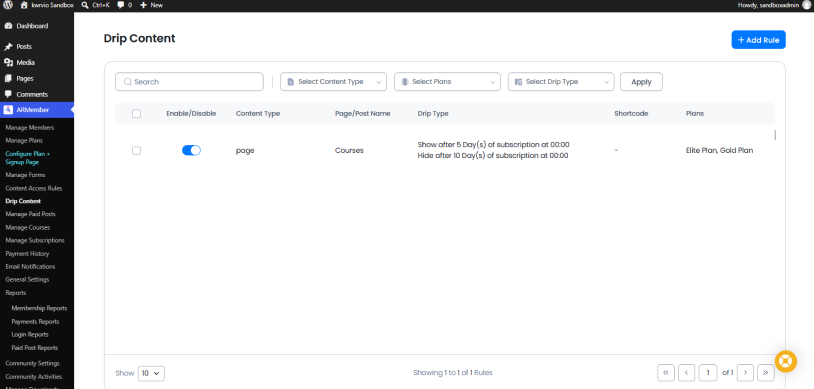Image resolution: width=814 pixels, height=389 pixels.
Task: Open the comments bubble in admin bar
Action: (120, 5)
